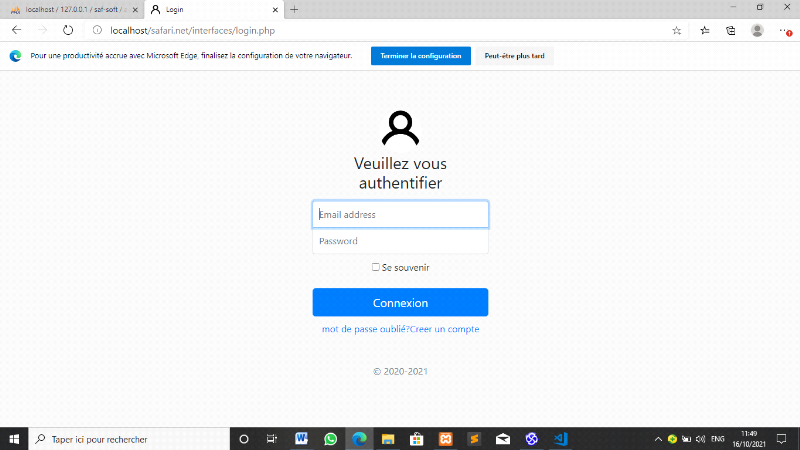
Task: Focus the Password field
Action: point(400,241)
